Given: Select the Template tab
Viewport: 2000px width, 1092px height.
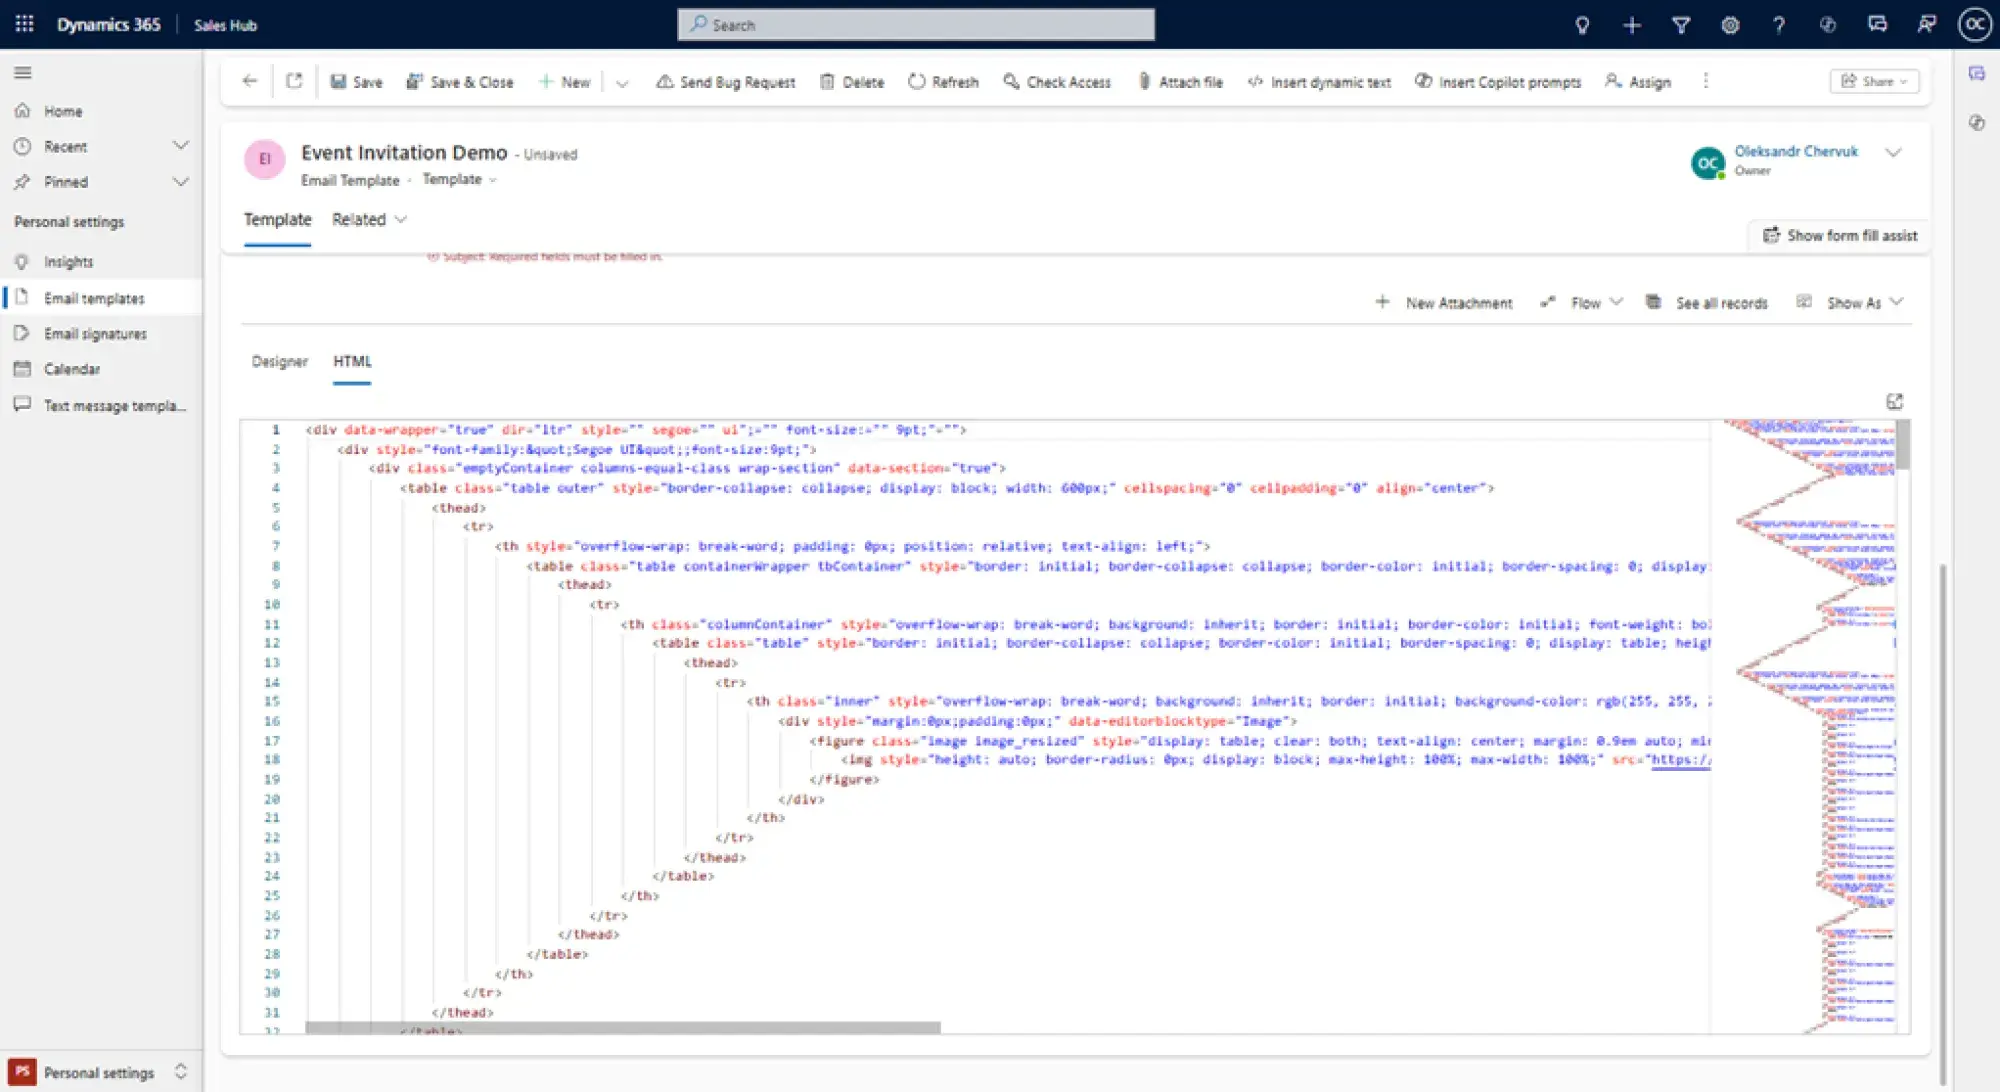Looking at the screenshot, I should (278, 220).
